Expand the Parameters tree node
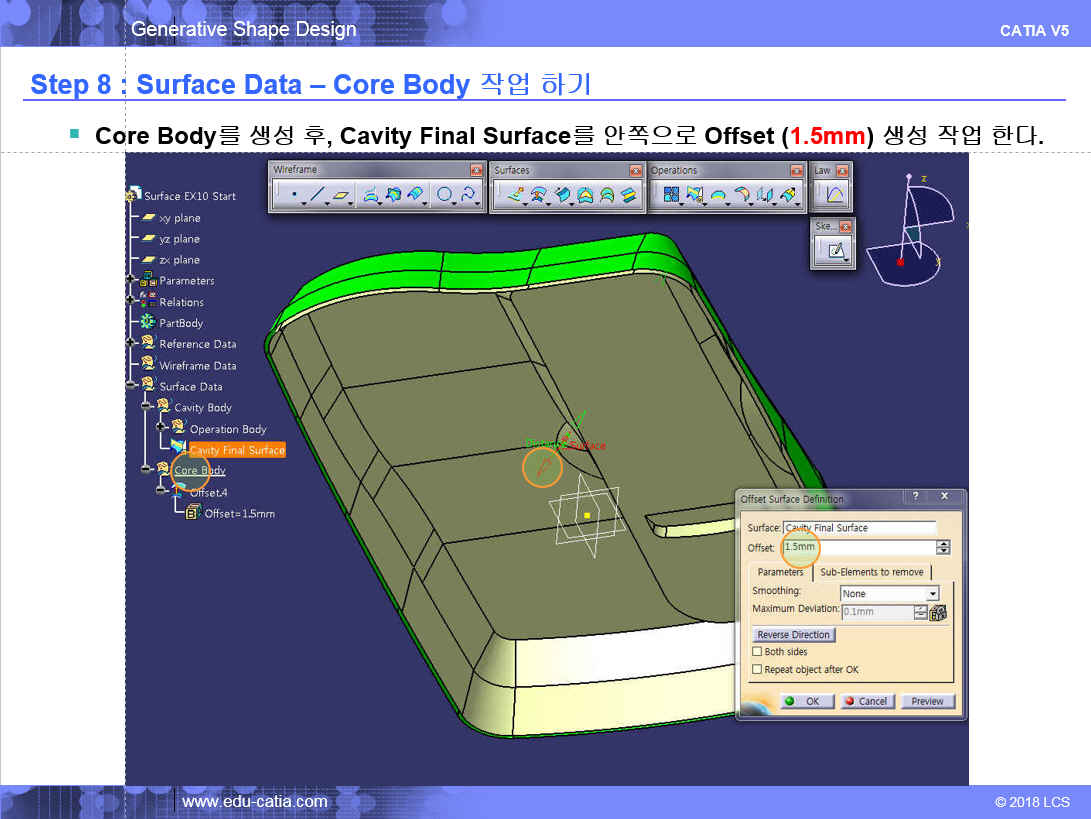Image resolution: width=1091 pixels, height=819 pixels. (x=131, y=281)
